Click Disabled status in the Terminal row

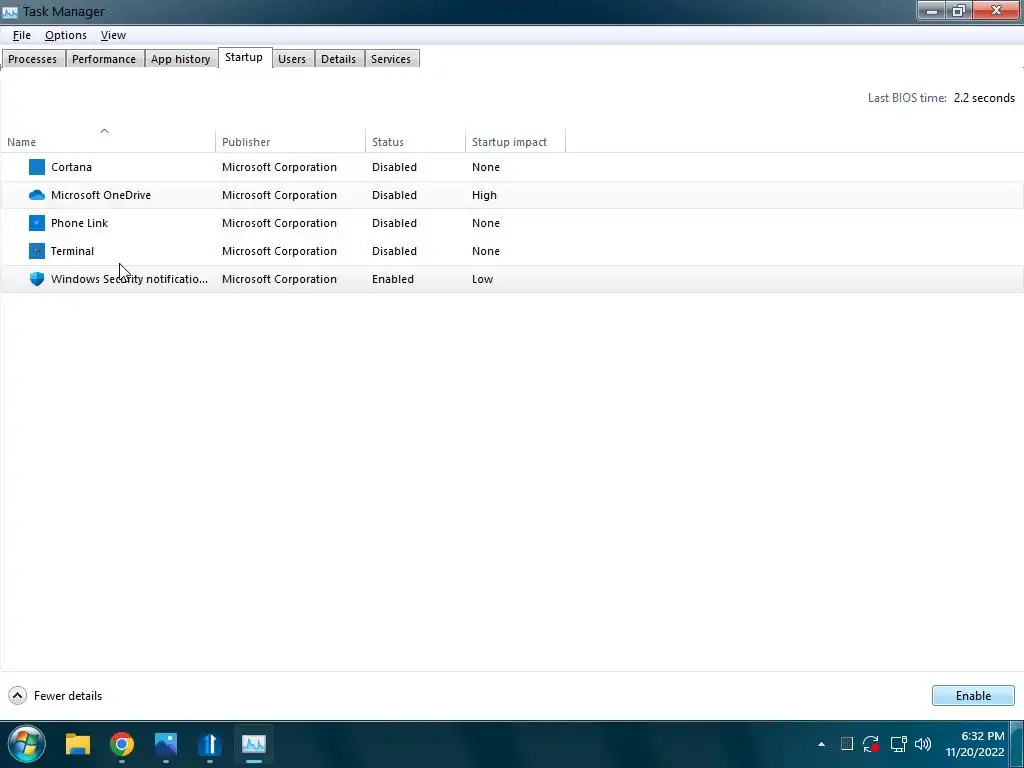[394, 251]
